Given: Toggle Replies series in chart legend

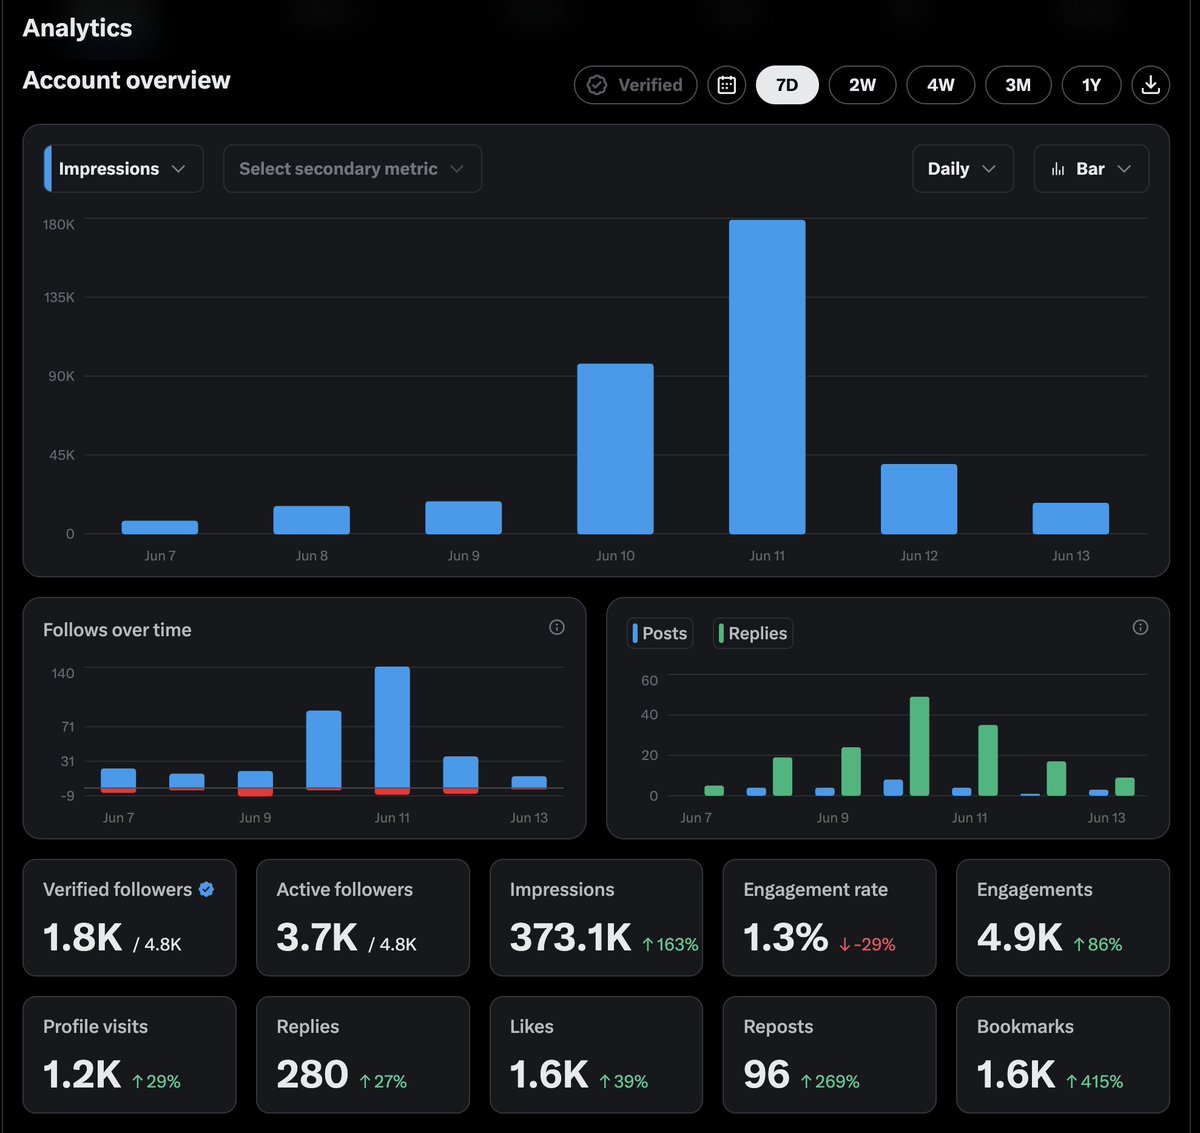Looking at the screenshot, I should 753,633.
